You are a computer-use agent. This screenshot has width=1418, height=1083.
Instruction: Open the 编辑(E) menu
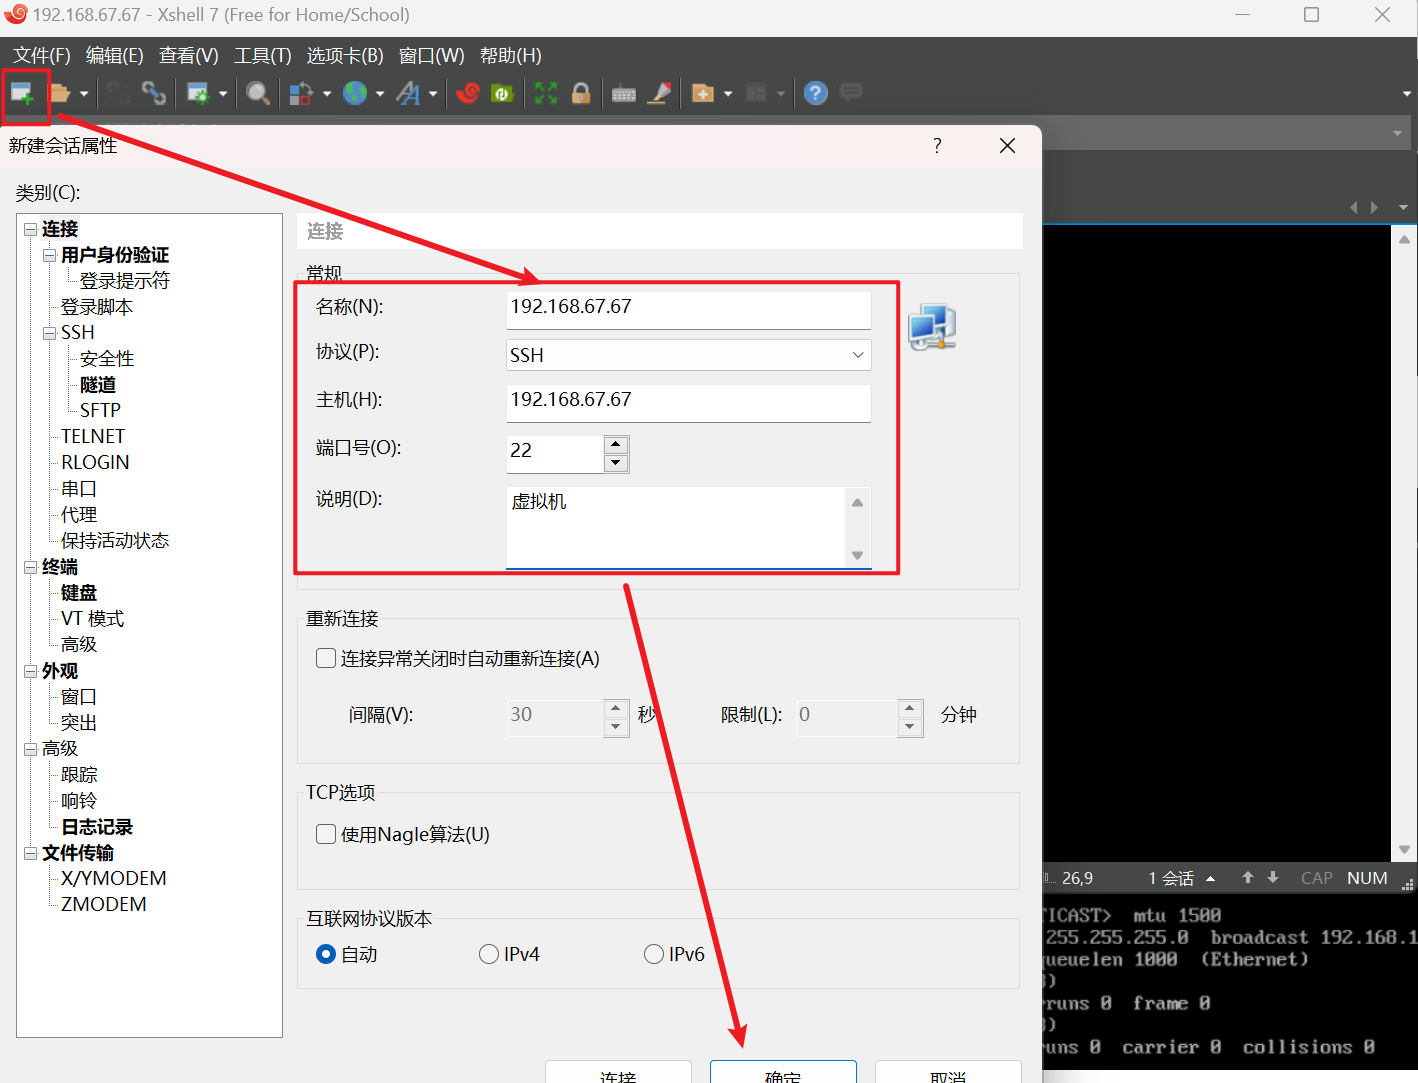click(114, 55)
